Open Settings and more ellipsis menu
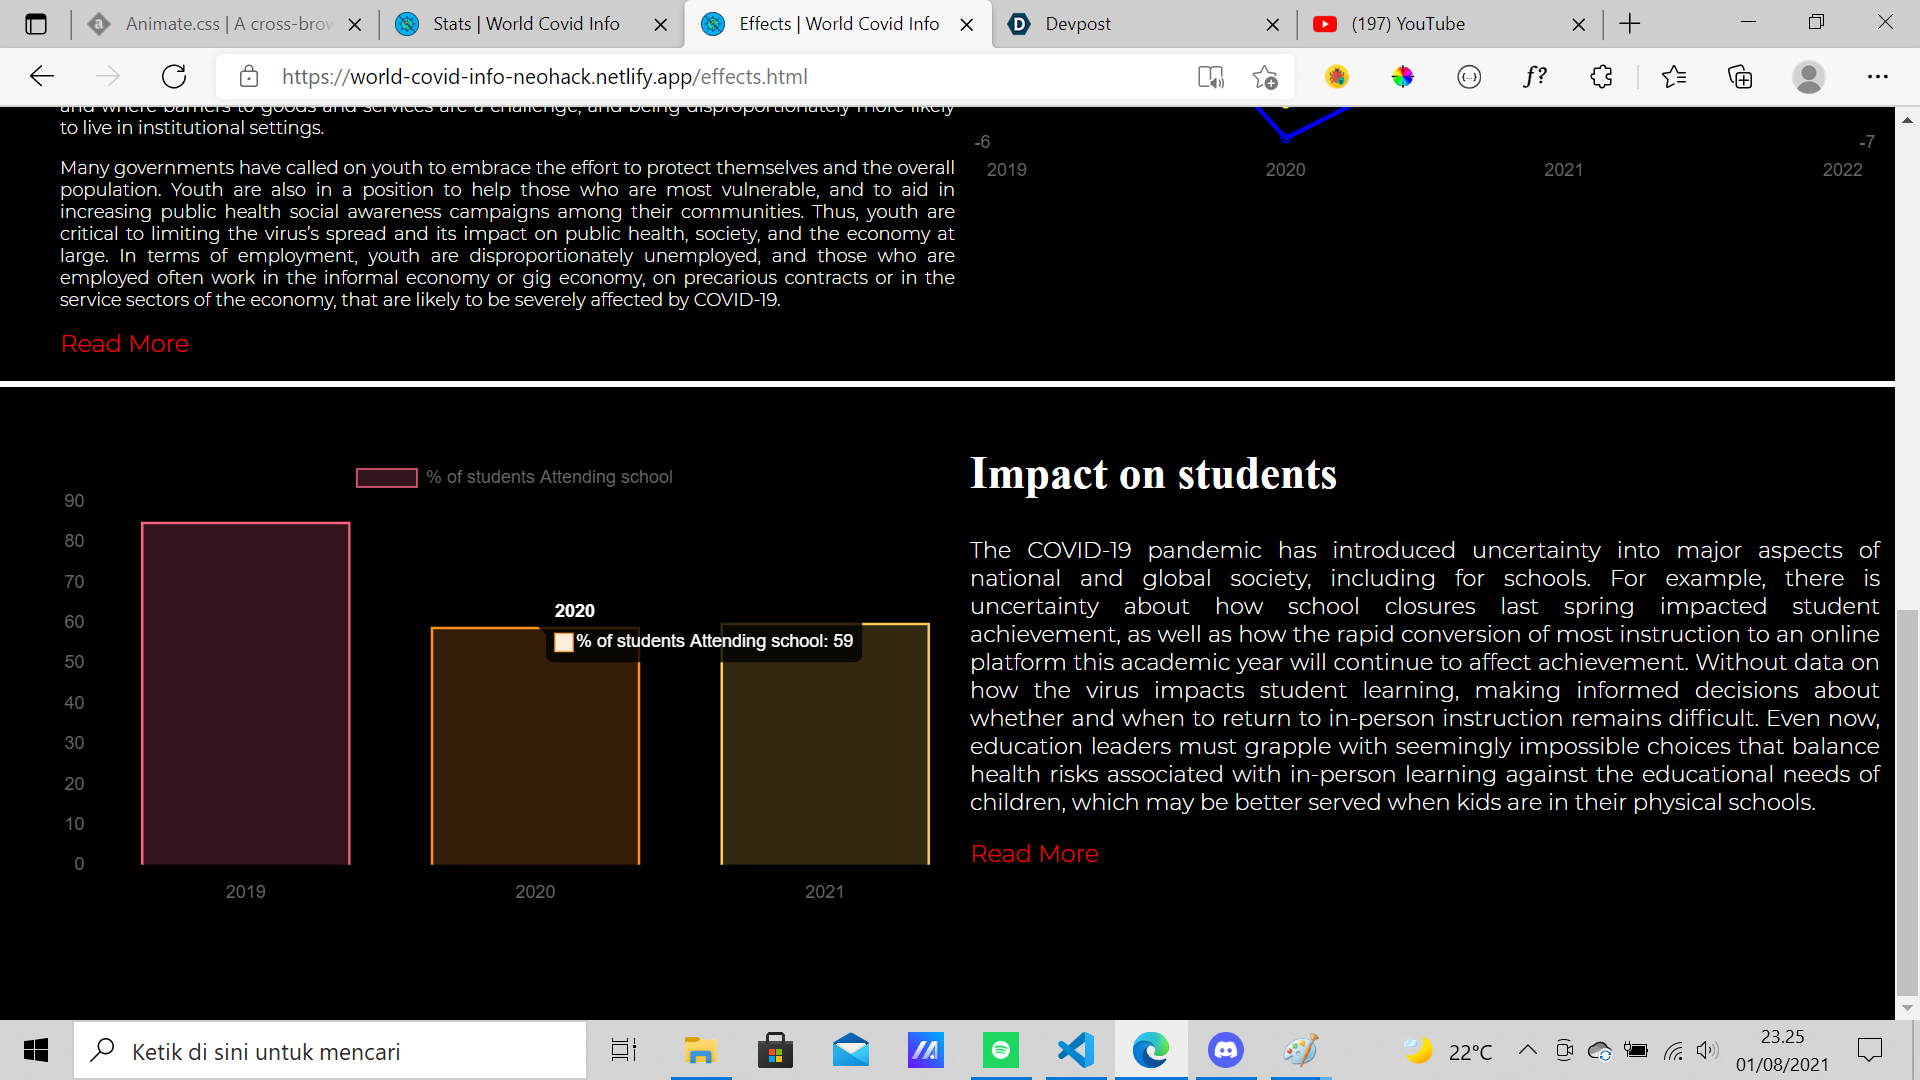Screen dimensions: 1920x1080 (1877, 76)
